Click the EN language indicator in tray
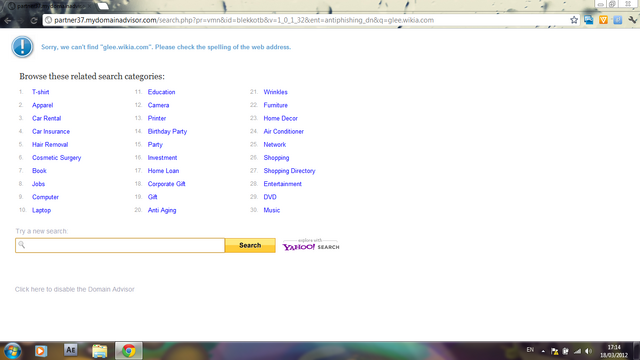 point(530,350)
